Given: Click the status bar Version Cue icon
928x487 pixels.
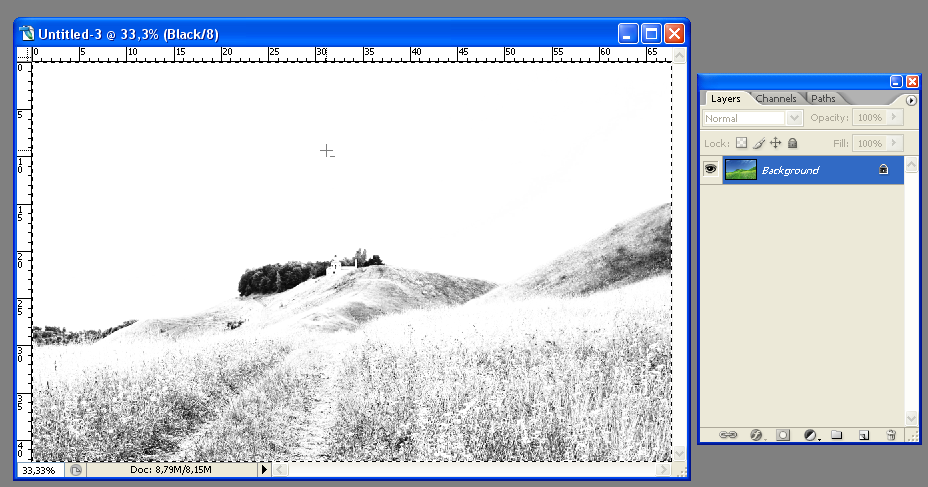Looking at the screenshot, I should [x=76, y=470].
